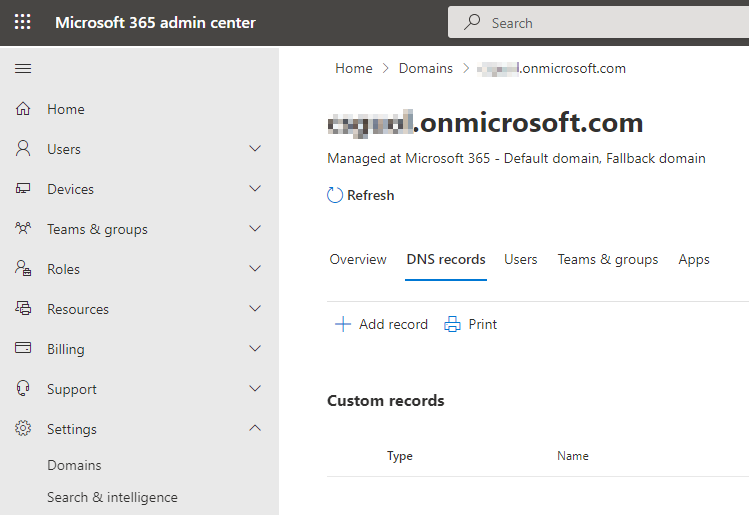Click the Refresh button label
The image size is (749, 515).
coord(371,195)
